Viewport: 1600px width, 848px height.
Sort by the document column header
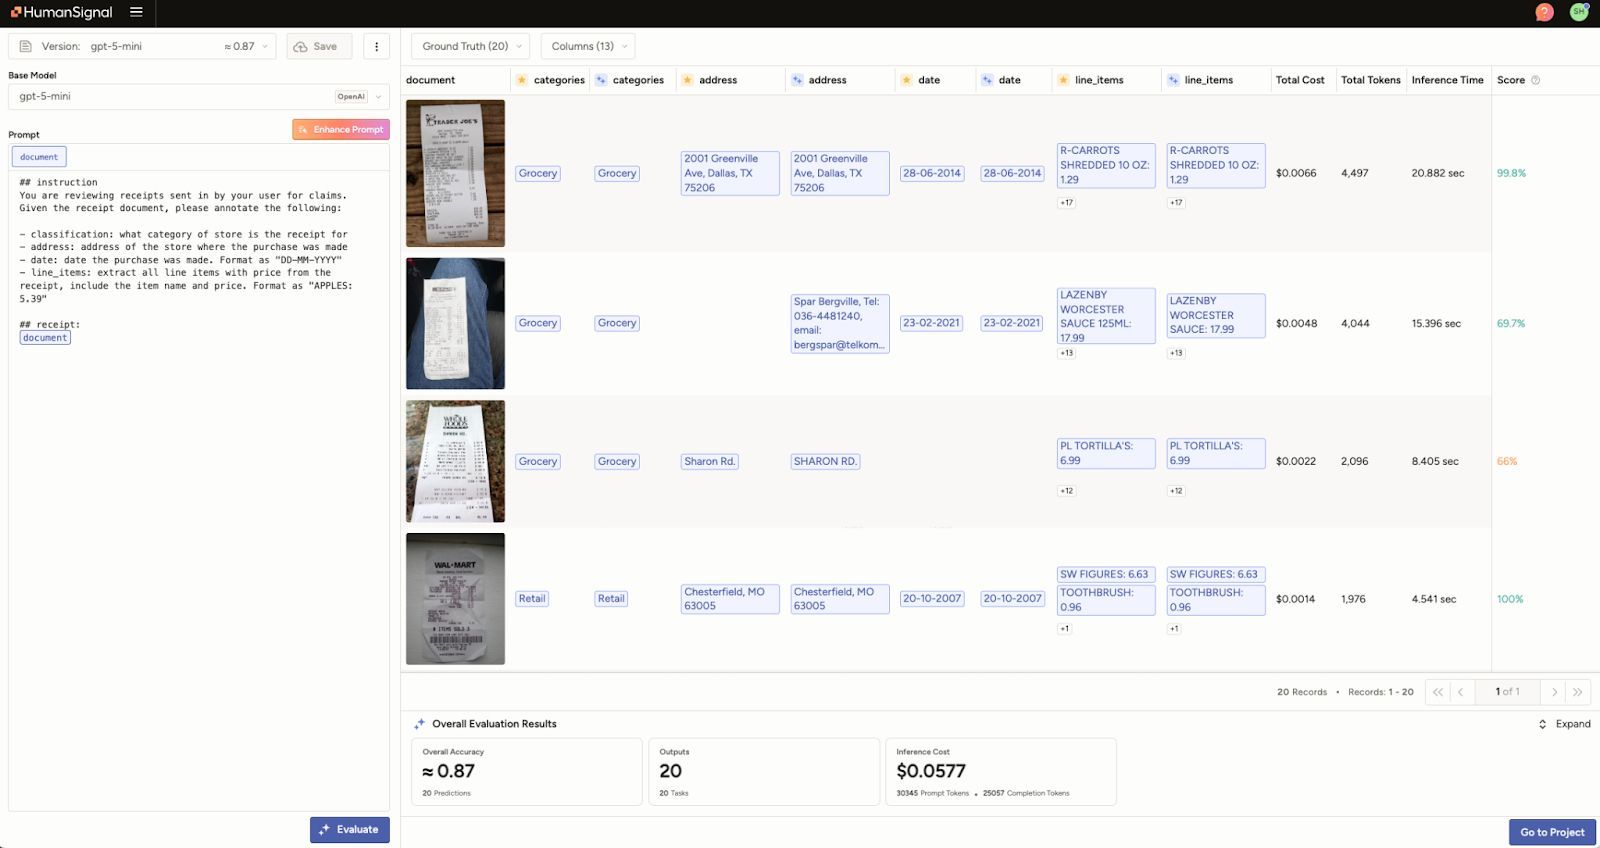click(x=430, y=80)
